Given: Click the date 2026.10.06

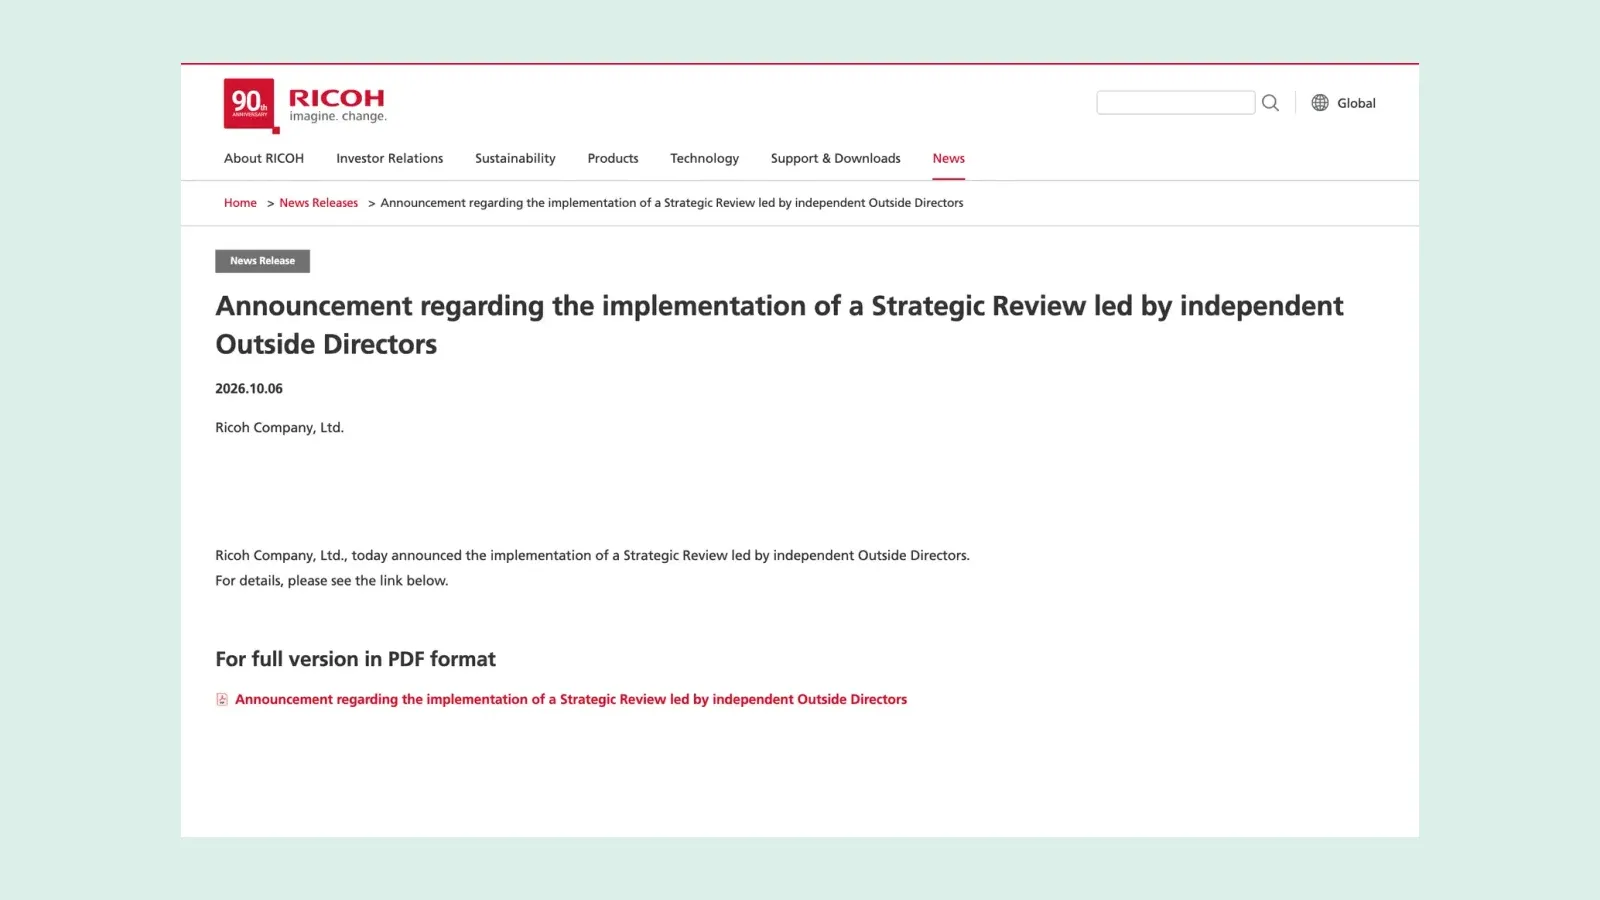Looking at the screenshot, I should 249,389.
